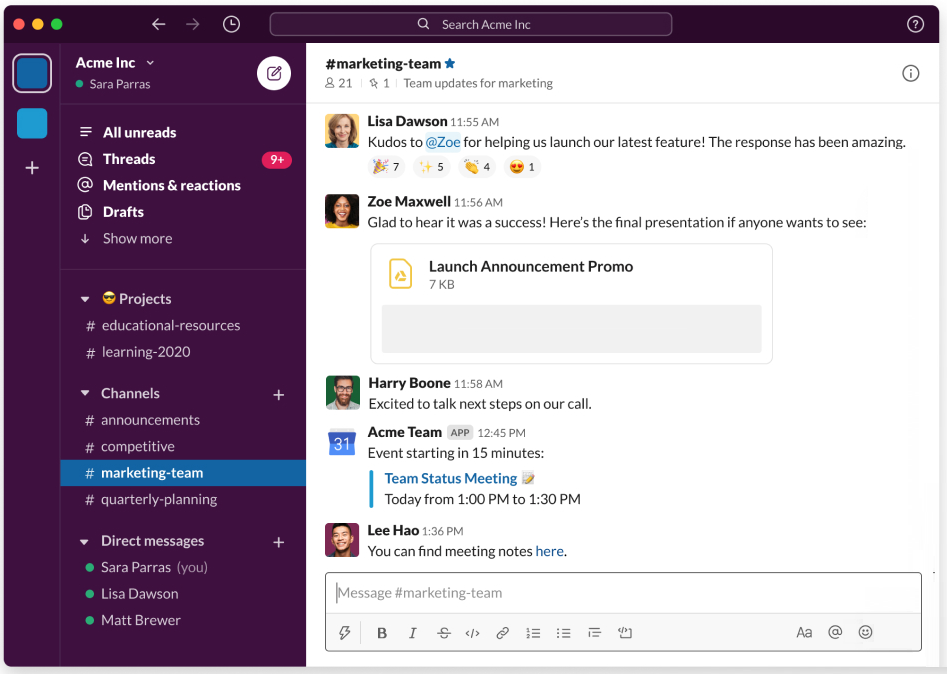The image size is (947, 674).
Task: Click the Search Acme Inc field
Action: (470, 24)
